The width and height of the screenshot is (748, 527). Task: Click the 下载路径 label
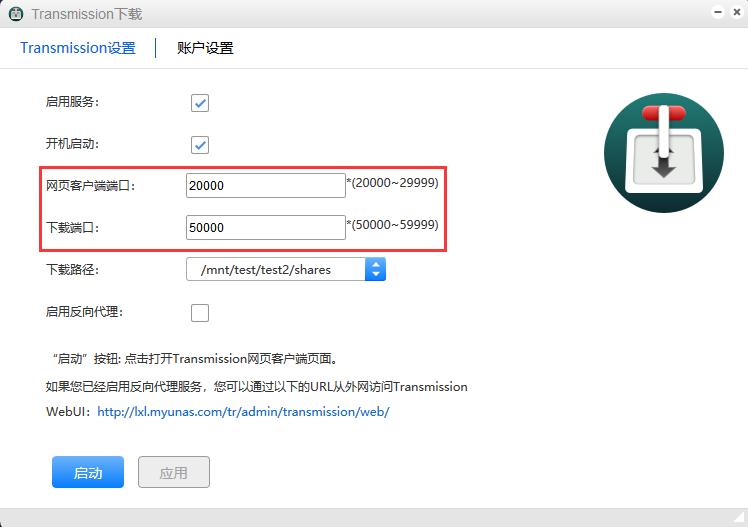(x=72, y=270)
